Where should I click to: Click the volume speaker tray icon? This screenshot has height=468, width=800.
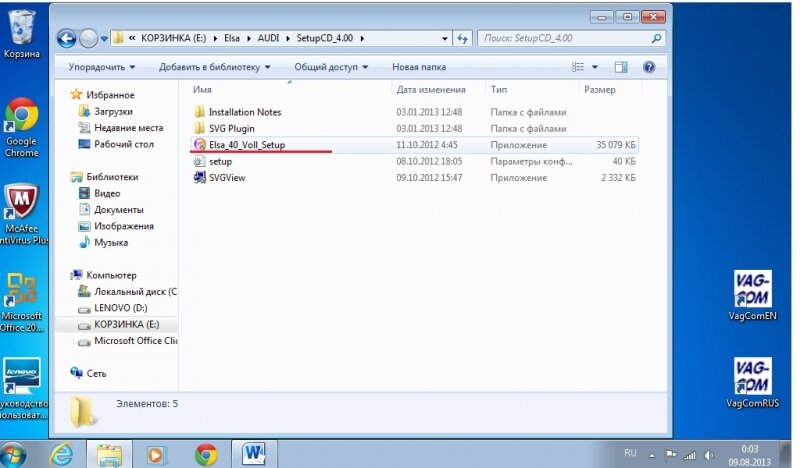coord(708,454)
